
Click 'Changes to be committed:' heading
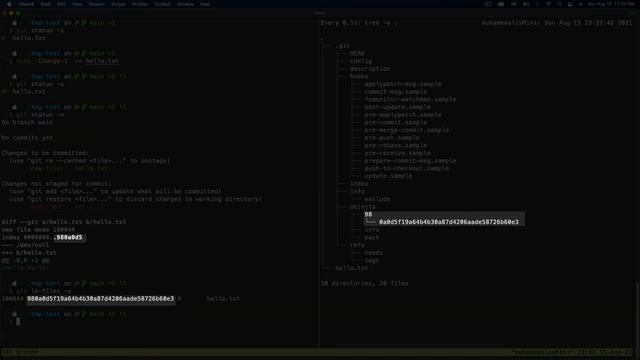(45, 153)
